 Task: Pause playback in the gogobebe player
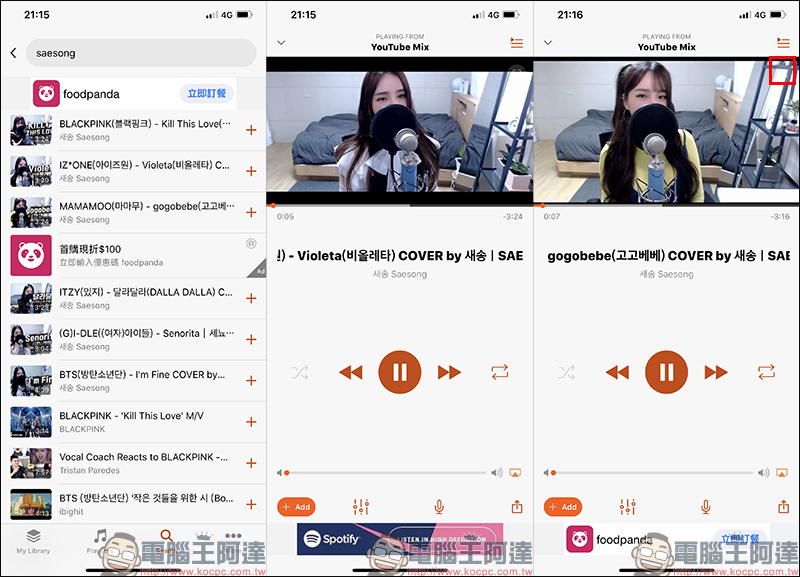[666, 372]
